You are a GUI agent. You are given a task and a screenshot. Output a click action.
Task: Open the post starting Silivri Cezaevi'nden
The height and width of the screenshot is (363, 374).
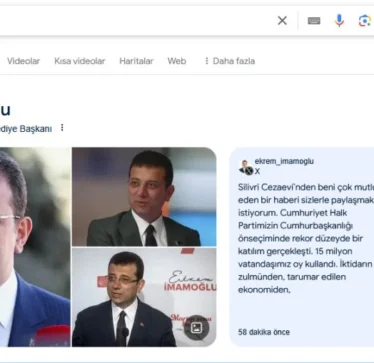[306, 239]
